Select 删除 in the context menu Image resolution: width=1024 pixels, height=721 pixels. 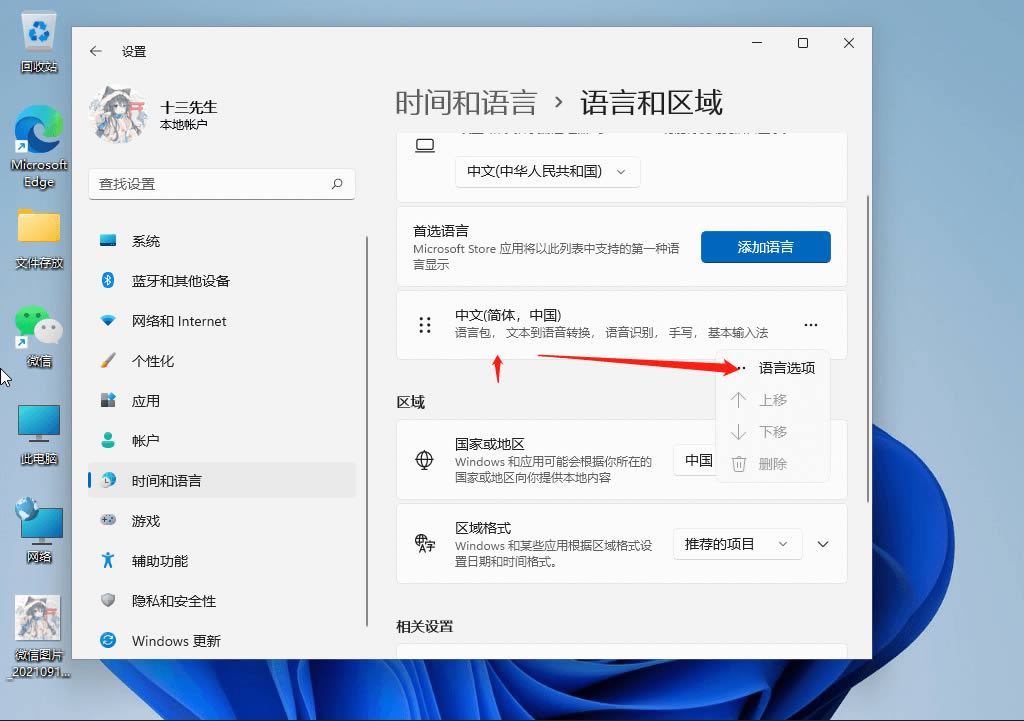click(775, 463)
